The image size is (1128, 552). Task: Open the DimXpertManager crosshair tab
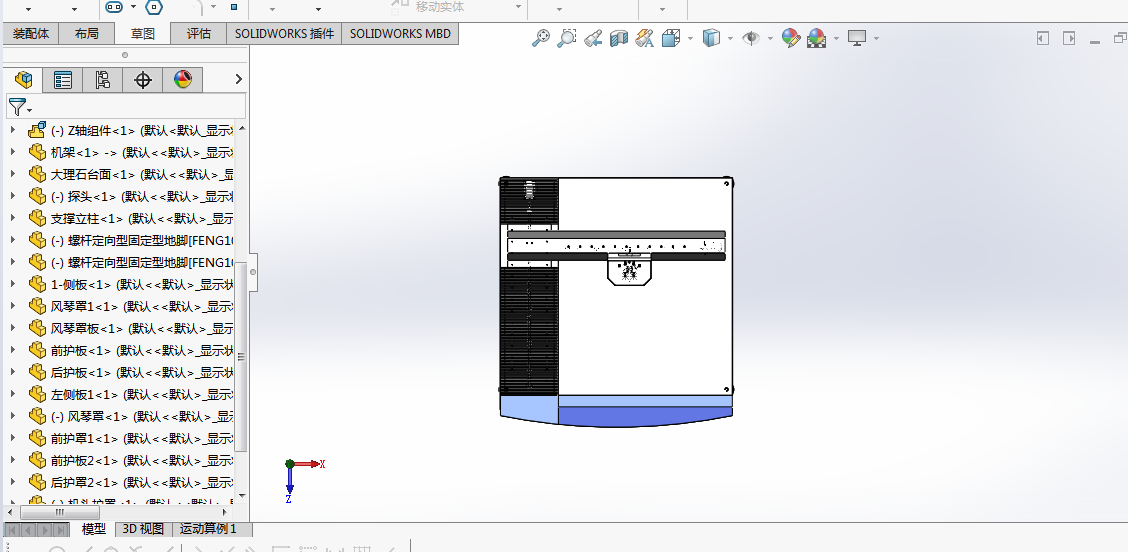pos(142,80)
